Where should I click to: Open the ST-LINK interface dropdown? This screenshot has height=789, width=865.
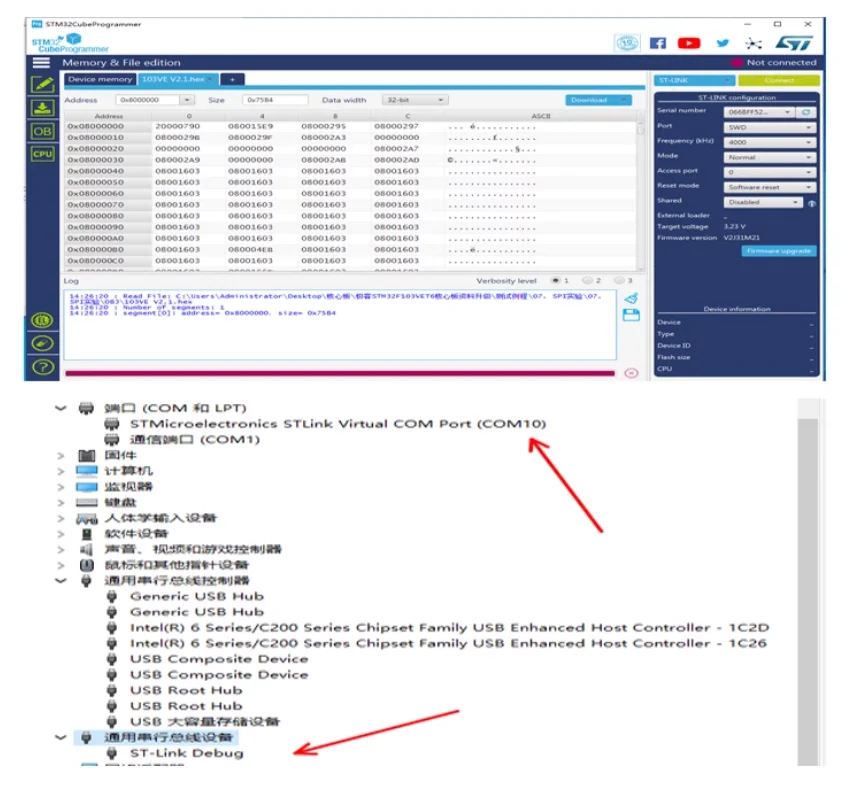click(694, 81)
